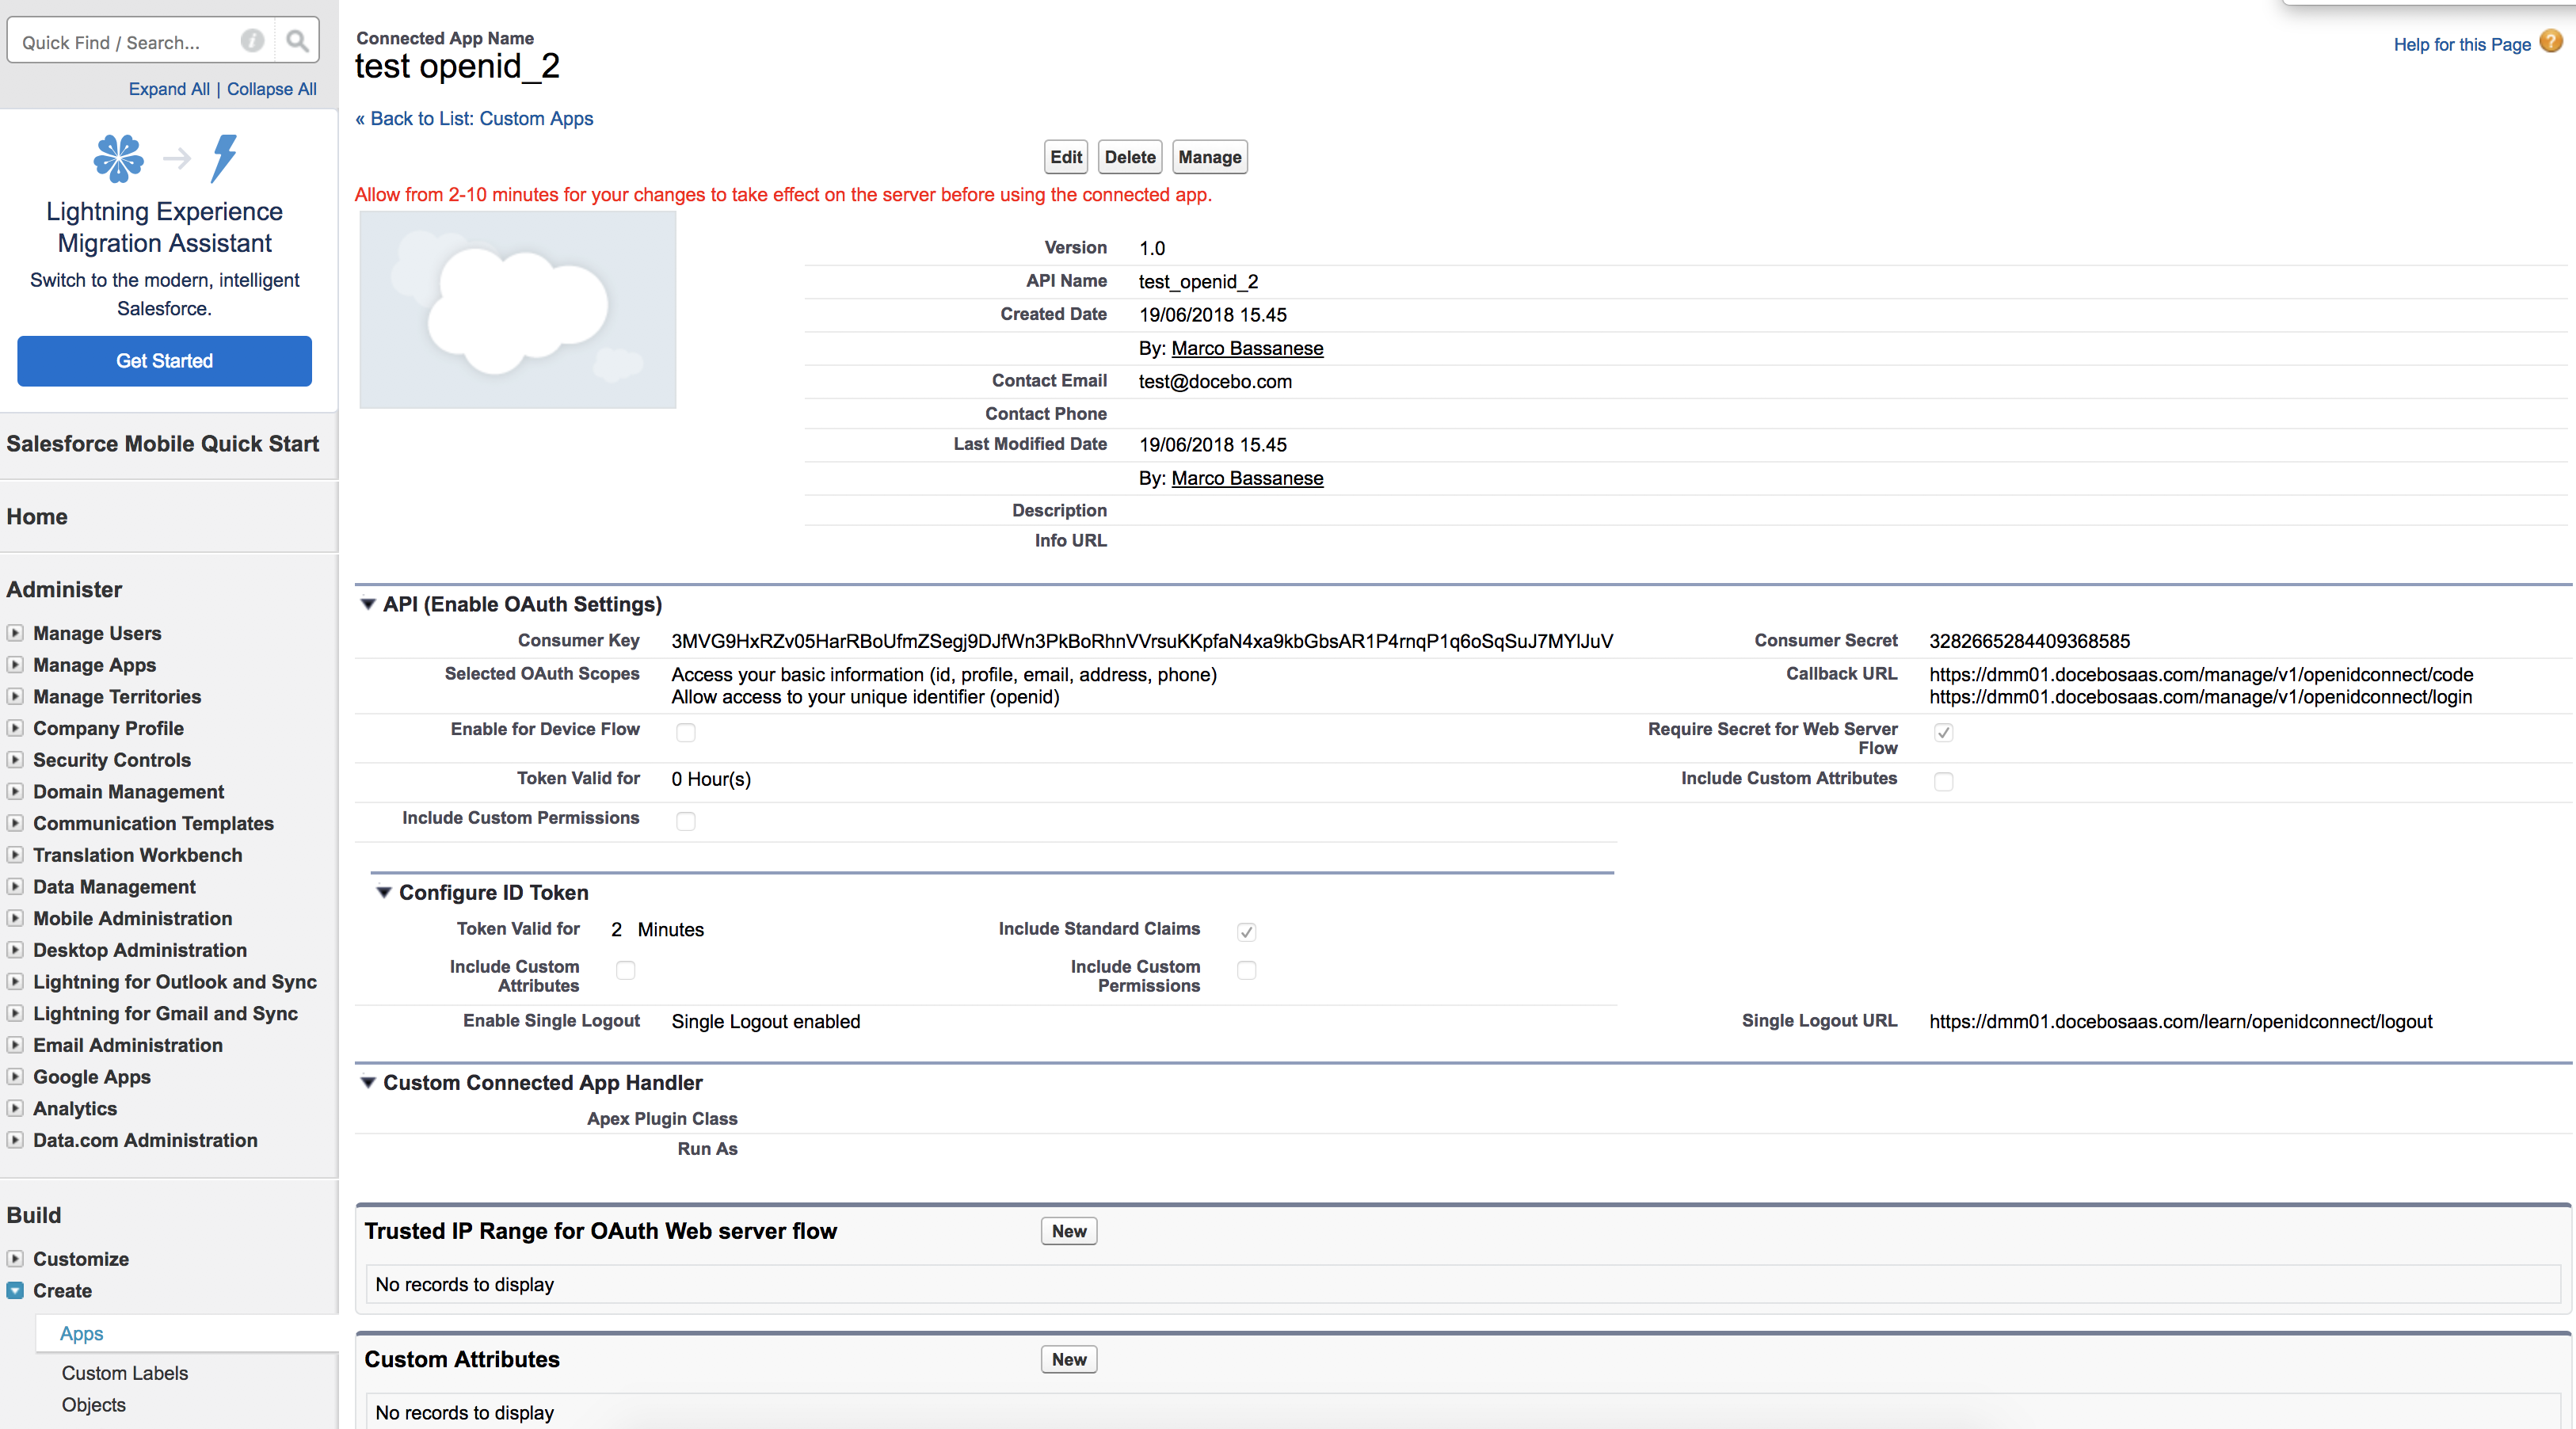The height and width of the screenshot is (1429, 2576).
Task: Click the Quick Find search magnifier icon
Action: pyautogui.click(x=296, y=41)
